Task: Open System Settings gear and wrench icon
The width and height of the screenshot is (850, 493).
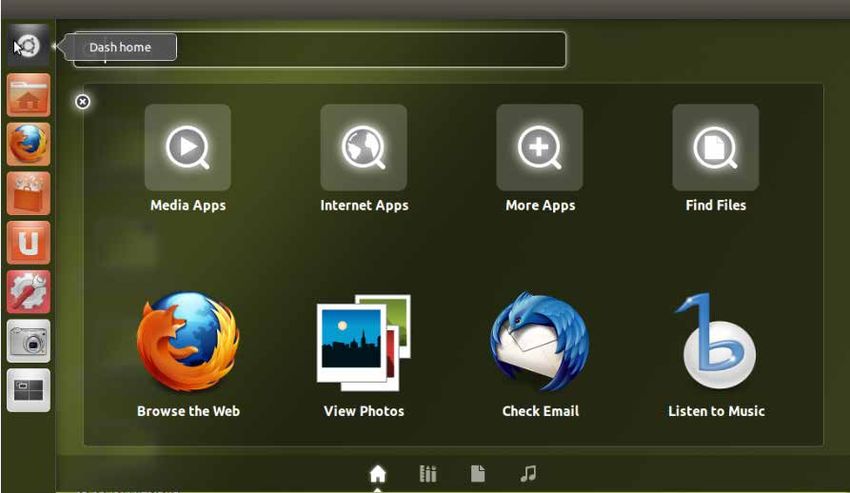Action: click(x=28, y=292)
